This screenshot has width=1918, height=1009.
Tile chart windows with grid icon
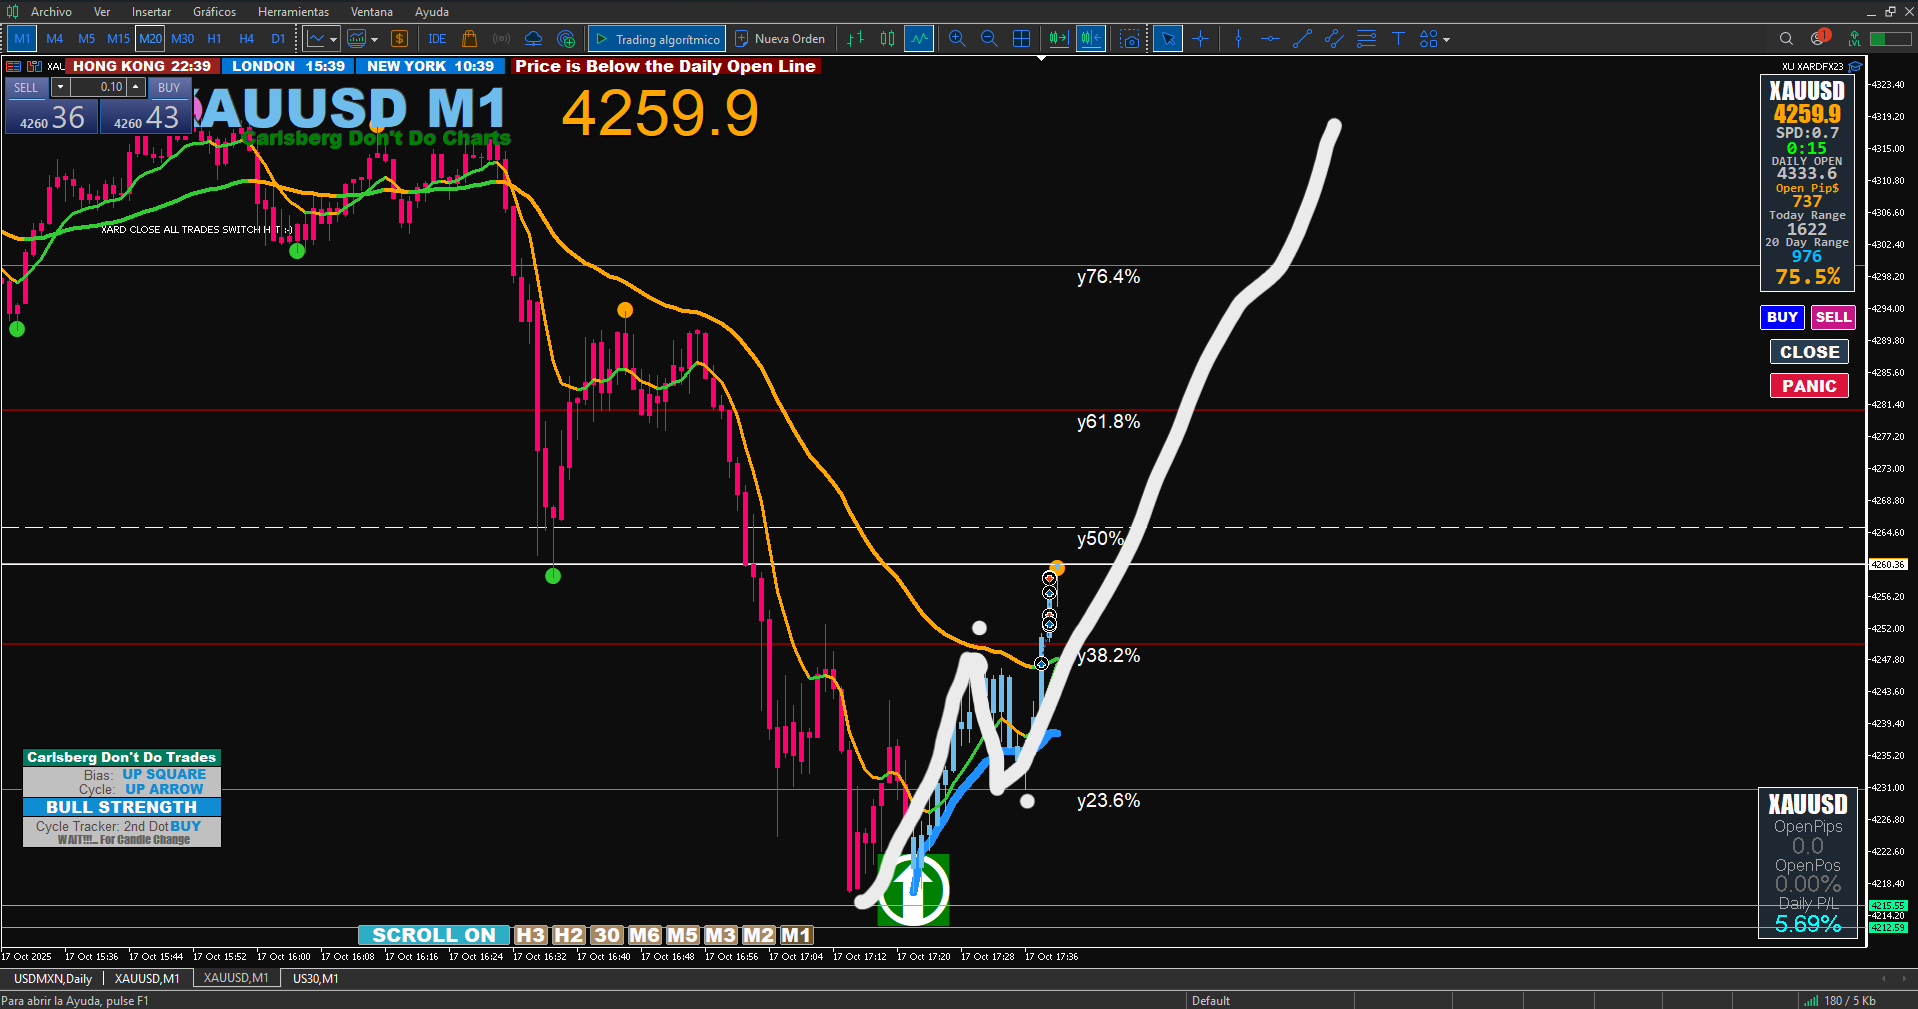[1021, 39]
